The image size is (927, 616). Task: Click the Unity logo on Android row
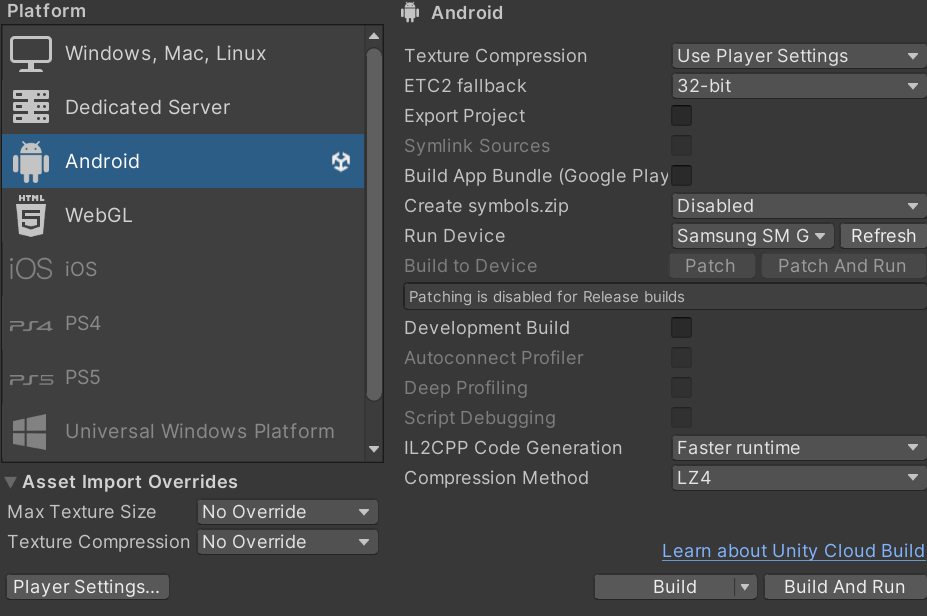point(341,161)
